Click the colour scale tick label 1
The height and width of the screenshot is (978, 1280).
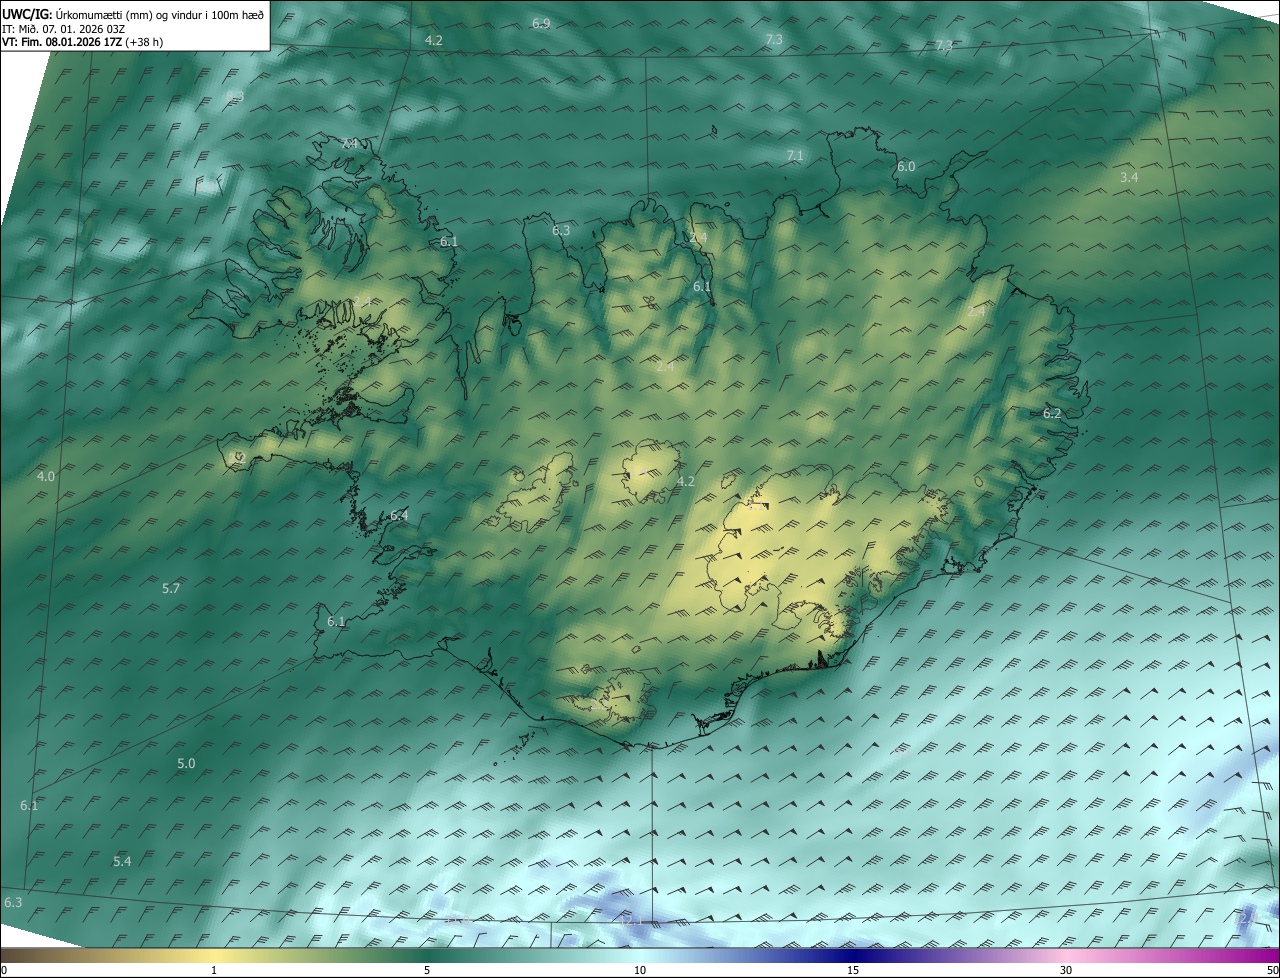(214, 970)
